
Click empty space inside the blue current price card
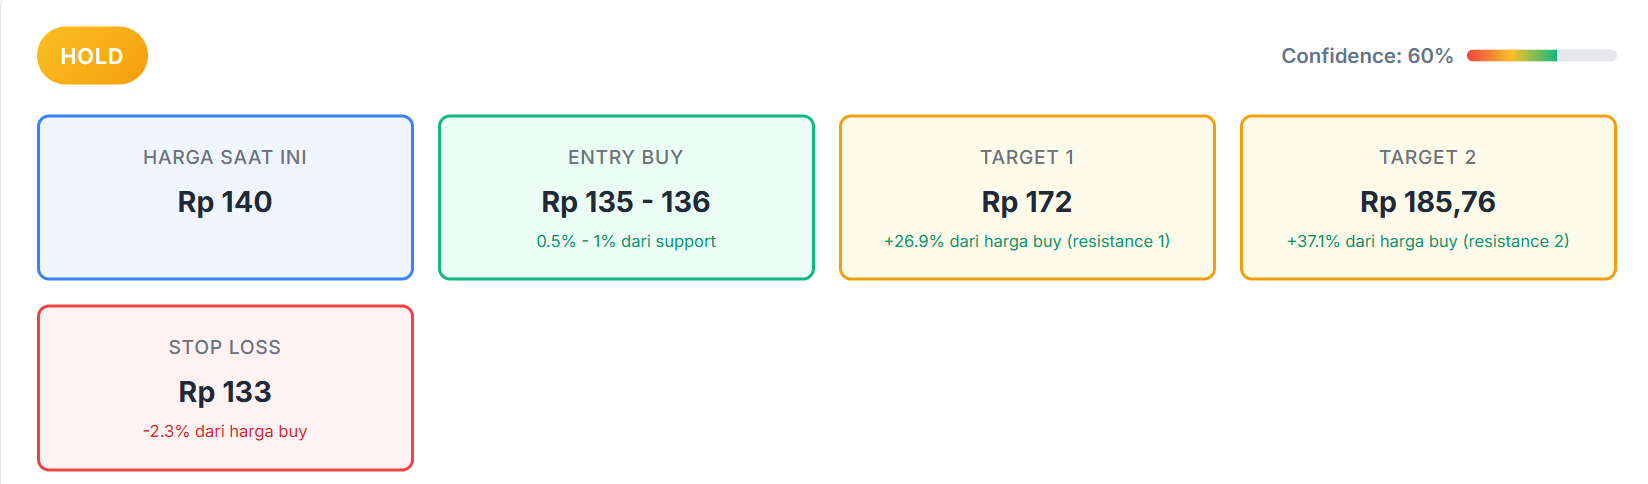coord(225,252)
